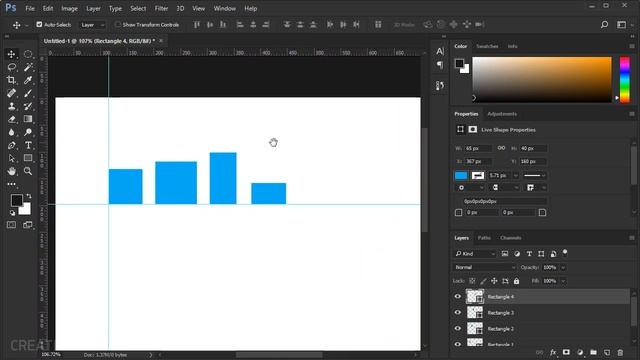Viewport: 640px width, 360px height.
Task: Open the Fill value dropdown arrow
Action: (x=563, y=281)
